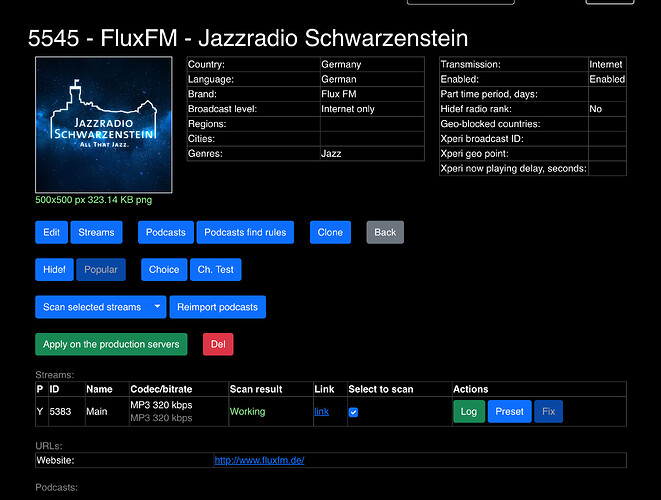Click the 'Internet' transmission value

606,65
